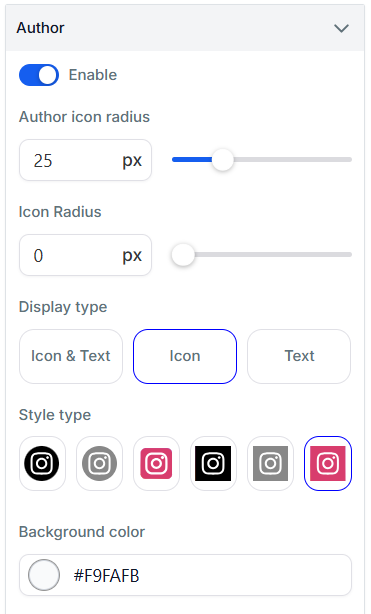Select gray circular Instagram icon style

[x=99, y=463]
